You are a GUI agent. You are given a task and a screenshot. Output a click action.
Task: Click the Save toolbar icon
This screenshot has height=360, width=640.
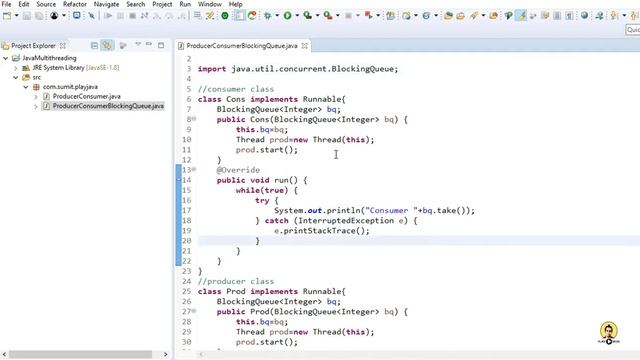(x=27, y=16)
